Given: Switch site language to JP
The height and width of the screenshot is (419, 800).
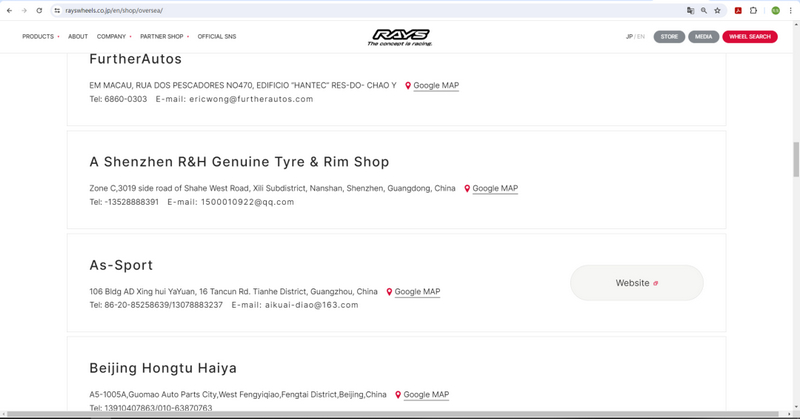Looking at the screenshot, I should point(629,37).
